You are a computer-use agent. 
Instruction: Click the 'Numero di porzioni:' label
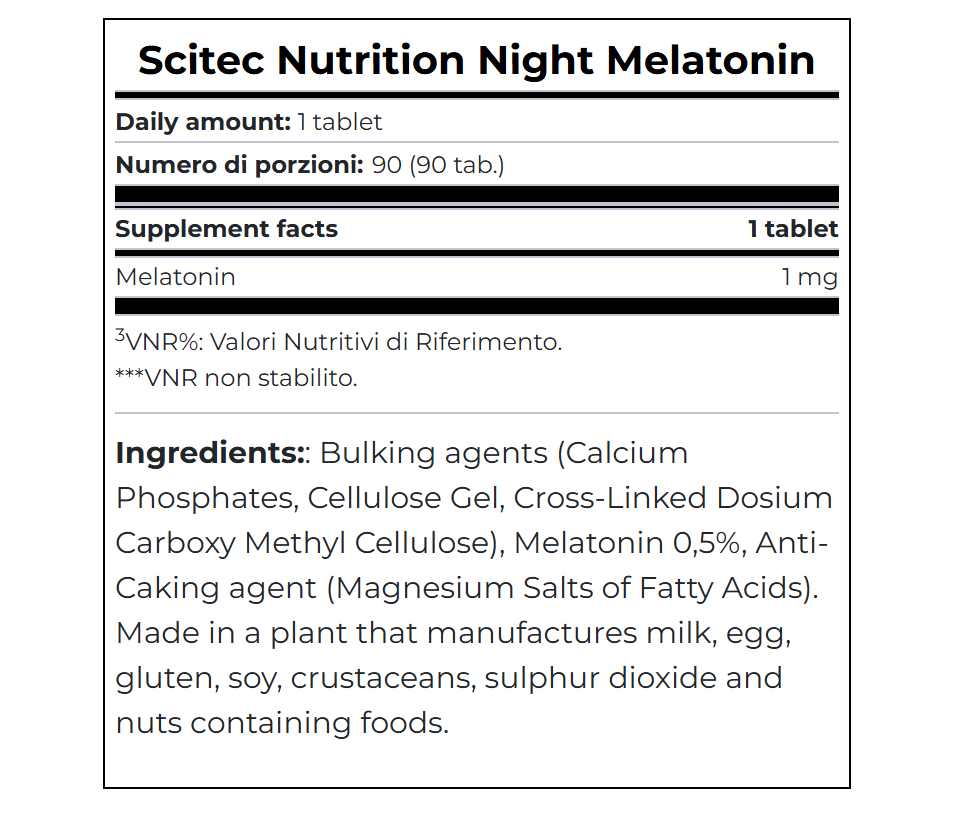point(239,164)
